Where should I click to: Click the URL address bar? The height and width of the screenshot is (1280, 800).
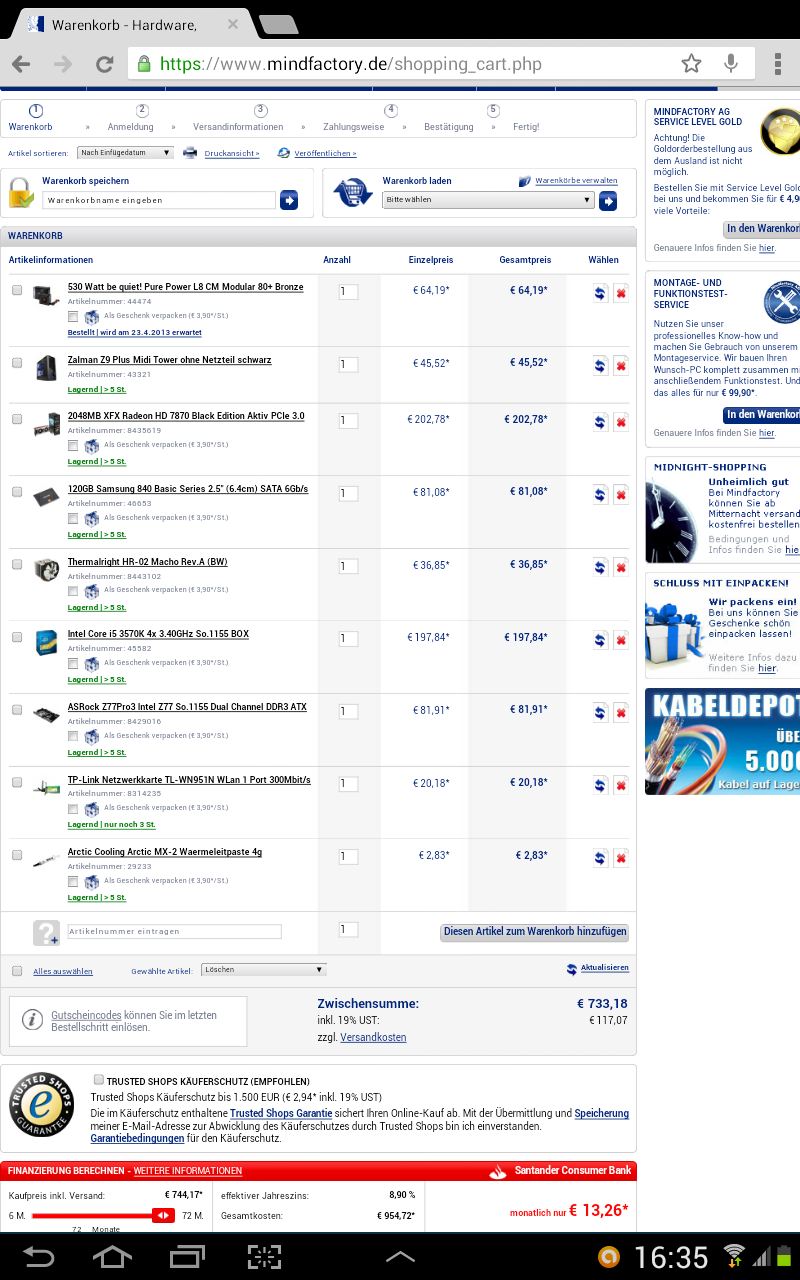pyautogui.click(x=400, y=64)
